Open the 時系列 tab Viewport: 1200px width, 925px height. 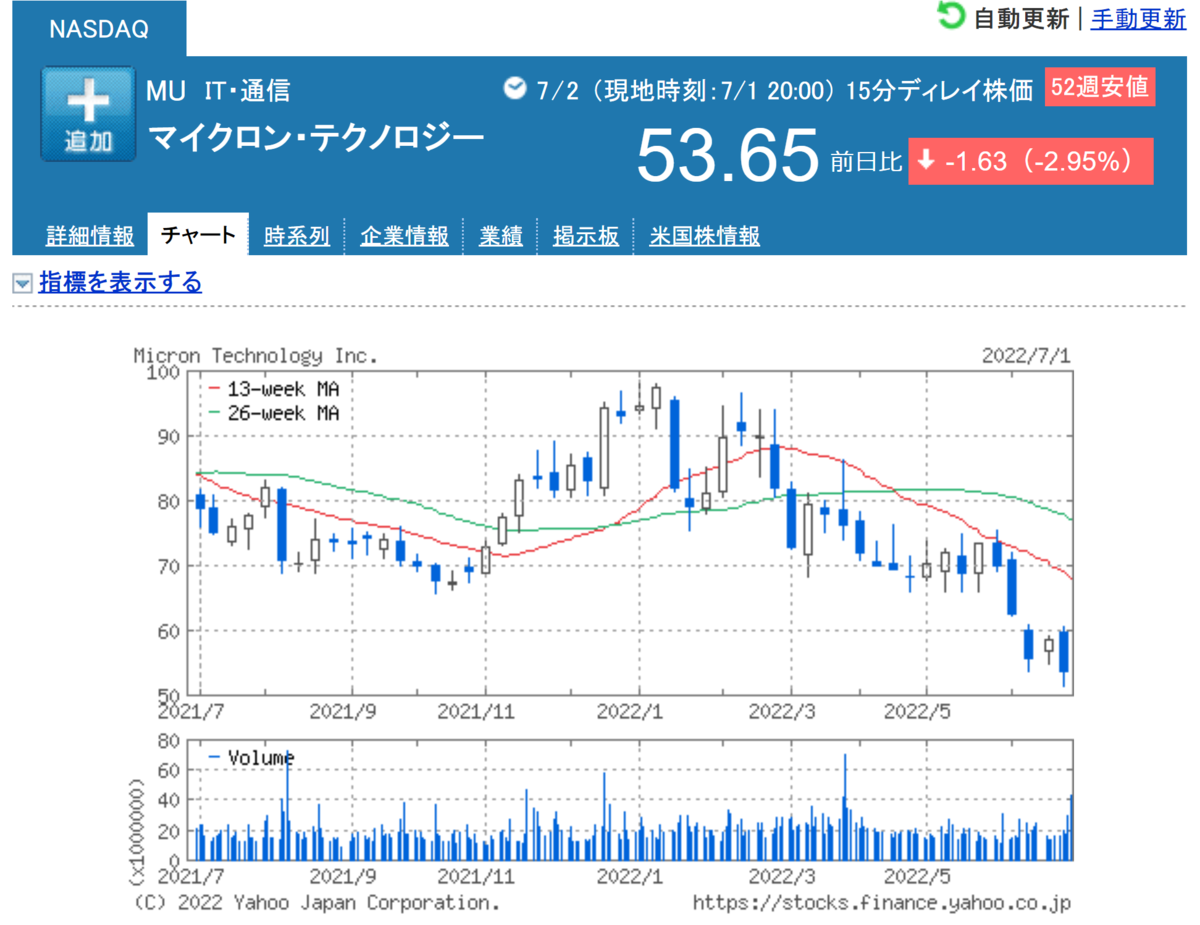coord(297,236)
